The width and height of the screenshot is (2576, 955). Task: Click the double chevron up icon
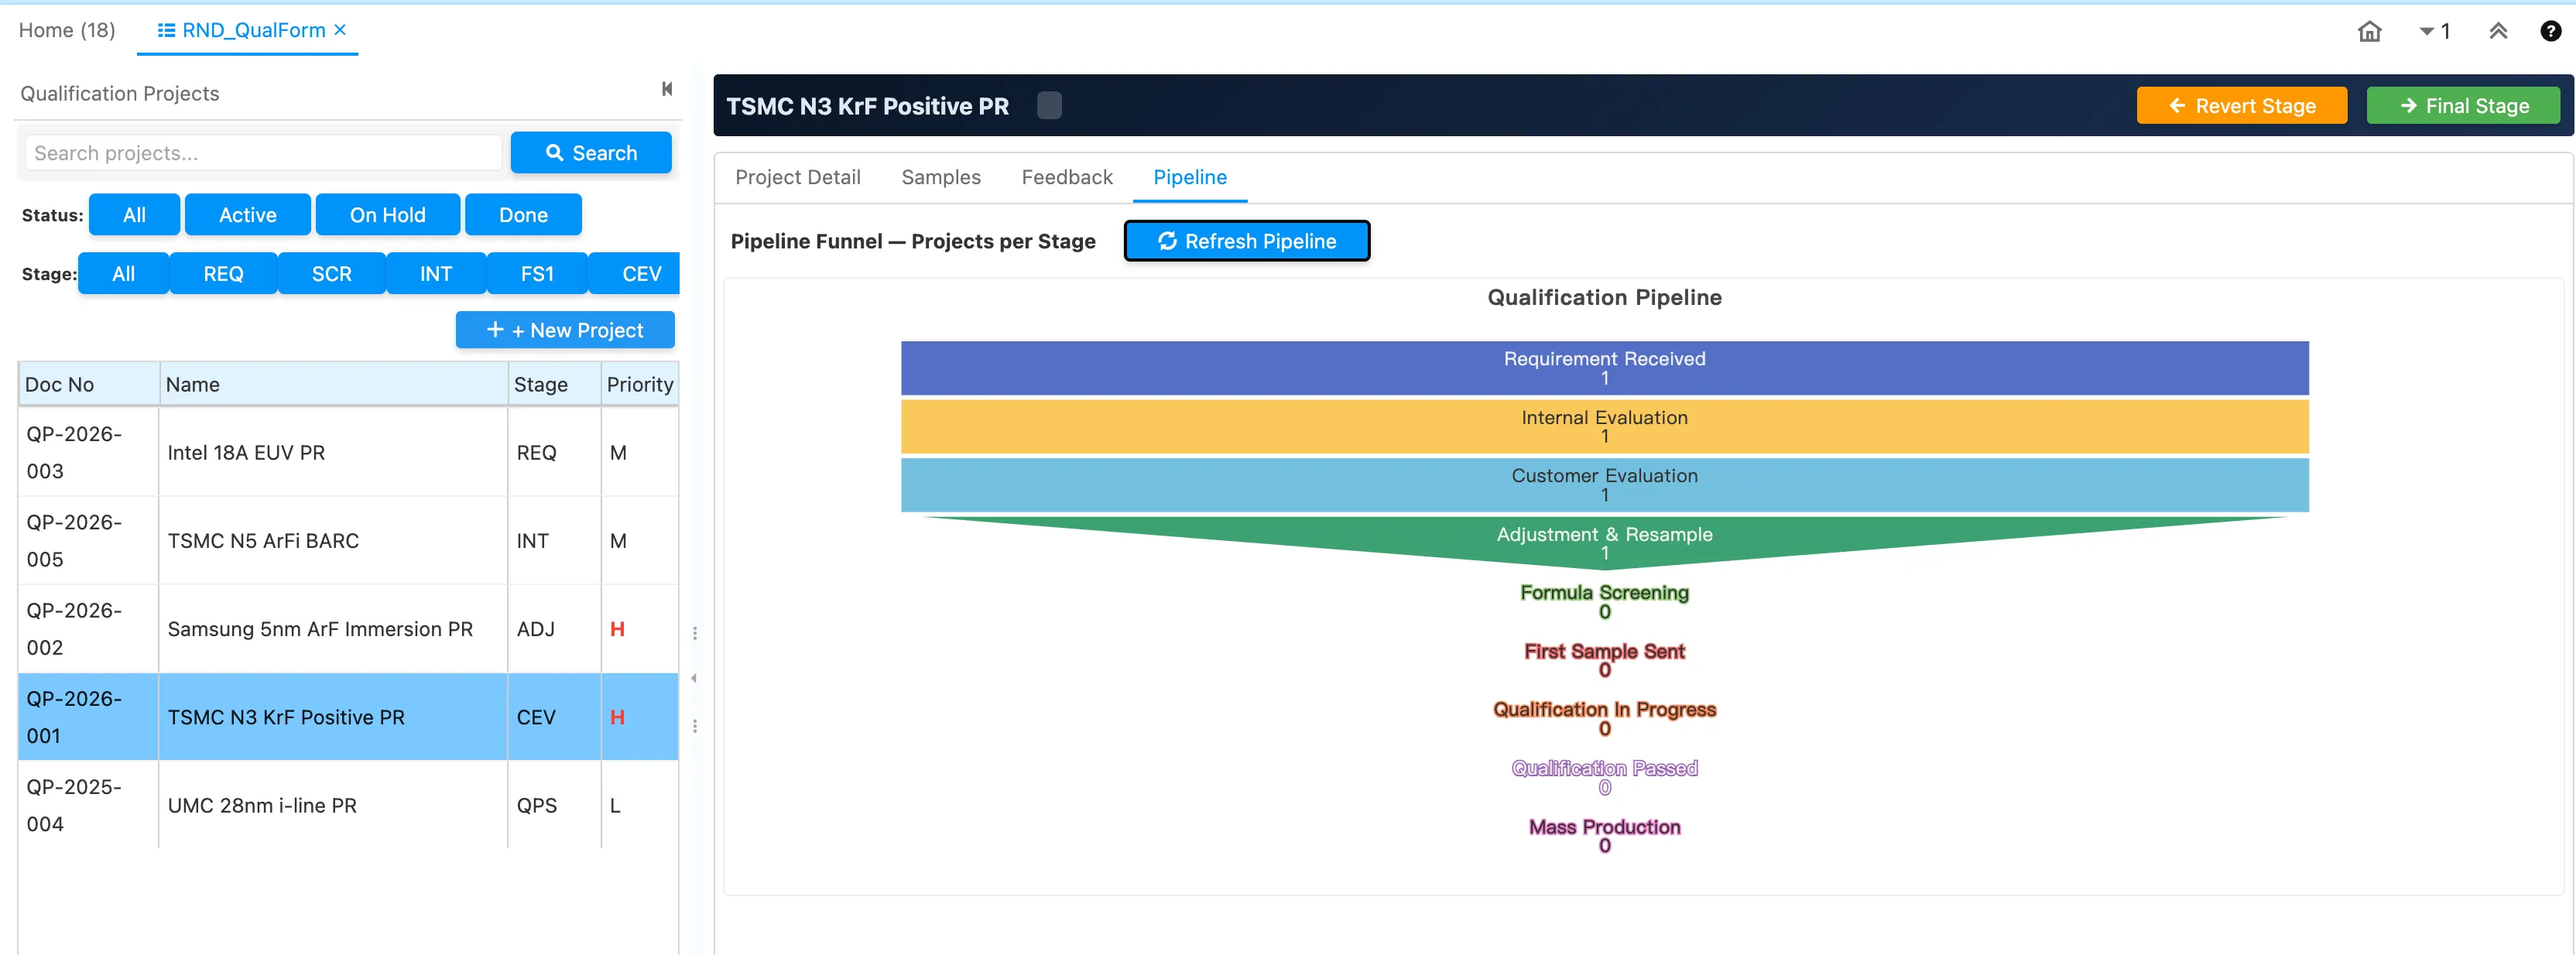[2497, 31]
